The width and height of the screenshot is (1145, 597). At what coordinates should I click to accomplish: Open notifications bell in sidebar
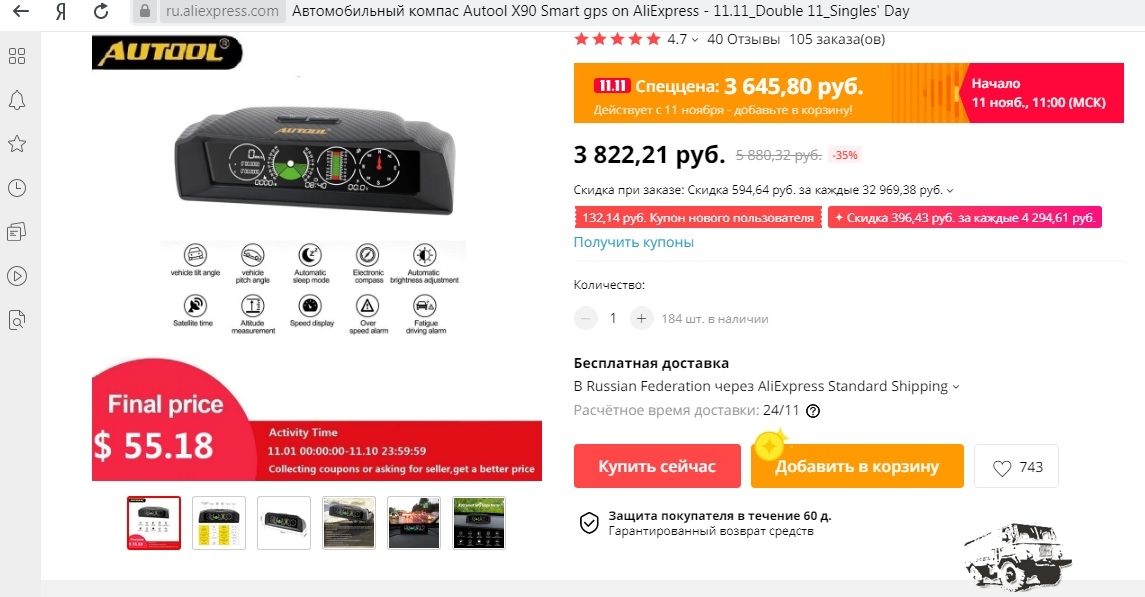point(17,101)
